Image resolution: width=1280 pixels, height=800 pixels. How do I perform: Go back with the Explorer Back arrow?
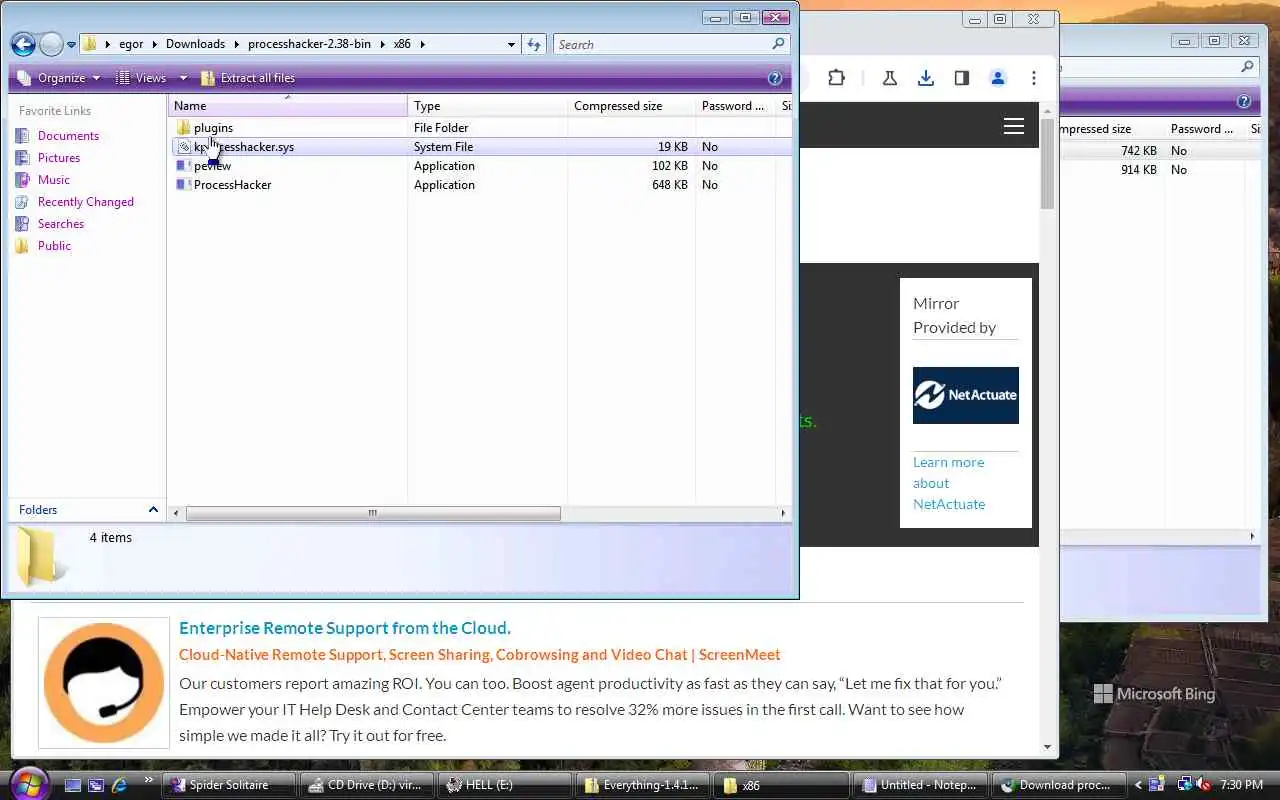(x=23, y=44)
